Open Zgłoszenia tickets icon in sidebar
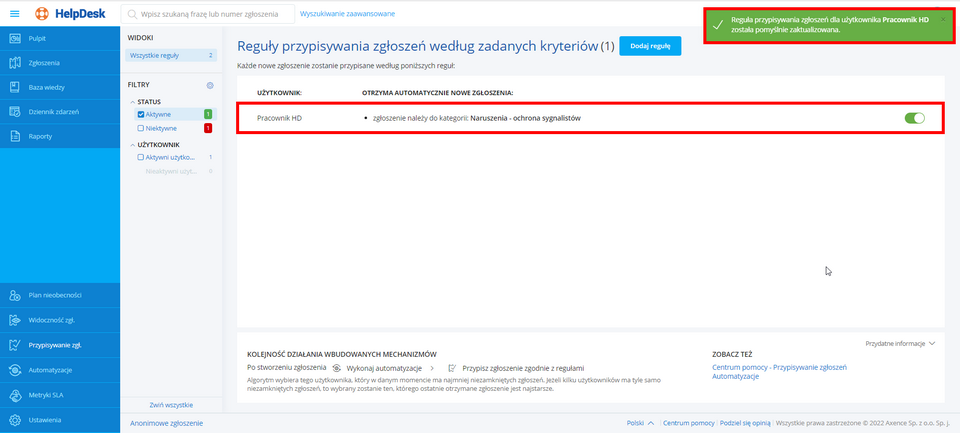This screenshot has width=960, height=433. [15, 63]
